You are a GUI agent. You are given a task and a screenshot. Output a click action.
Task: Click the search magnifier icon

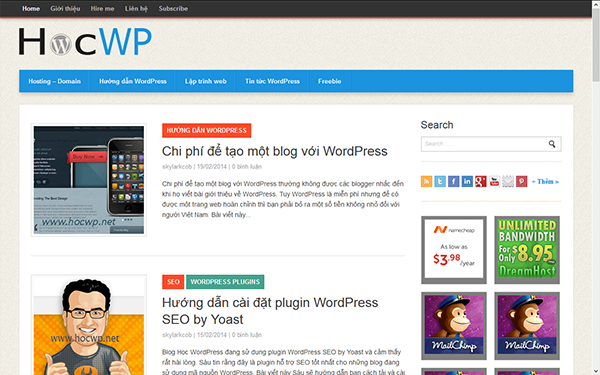point(552,144)
